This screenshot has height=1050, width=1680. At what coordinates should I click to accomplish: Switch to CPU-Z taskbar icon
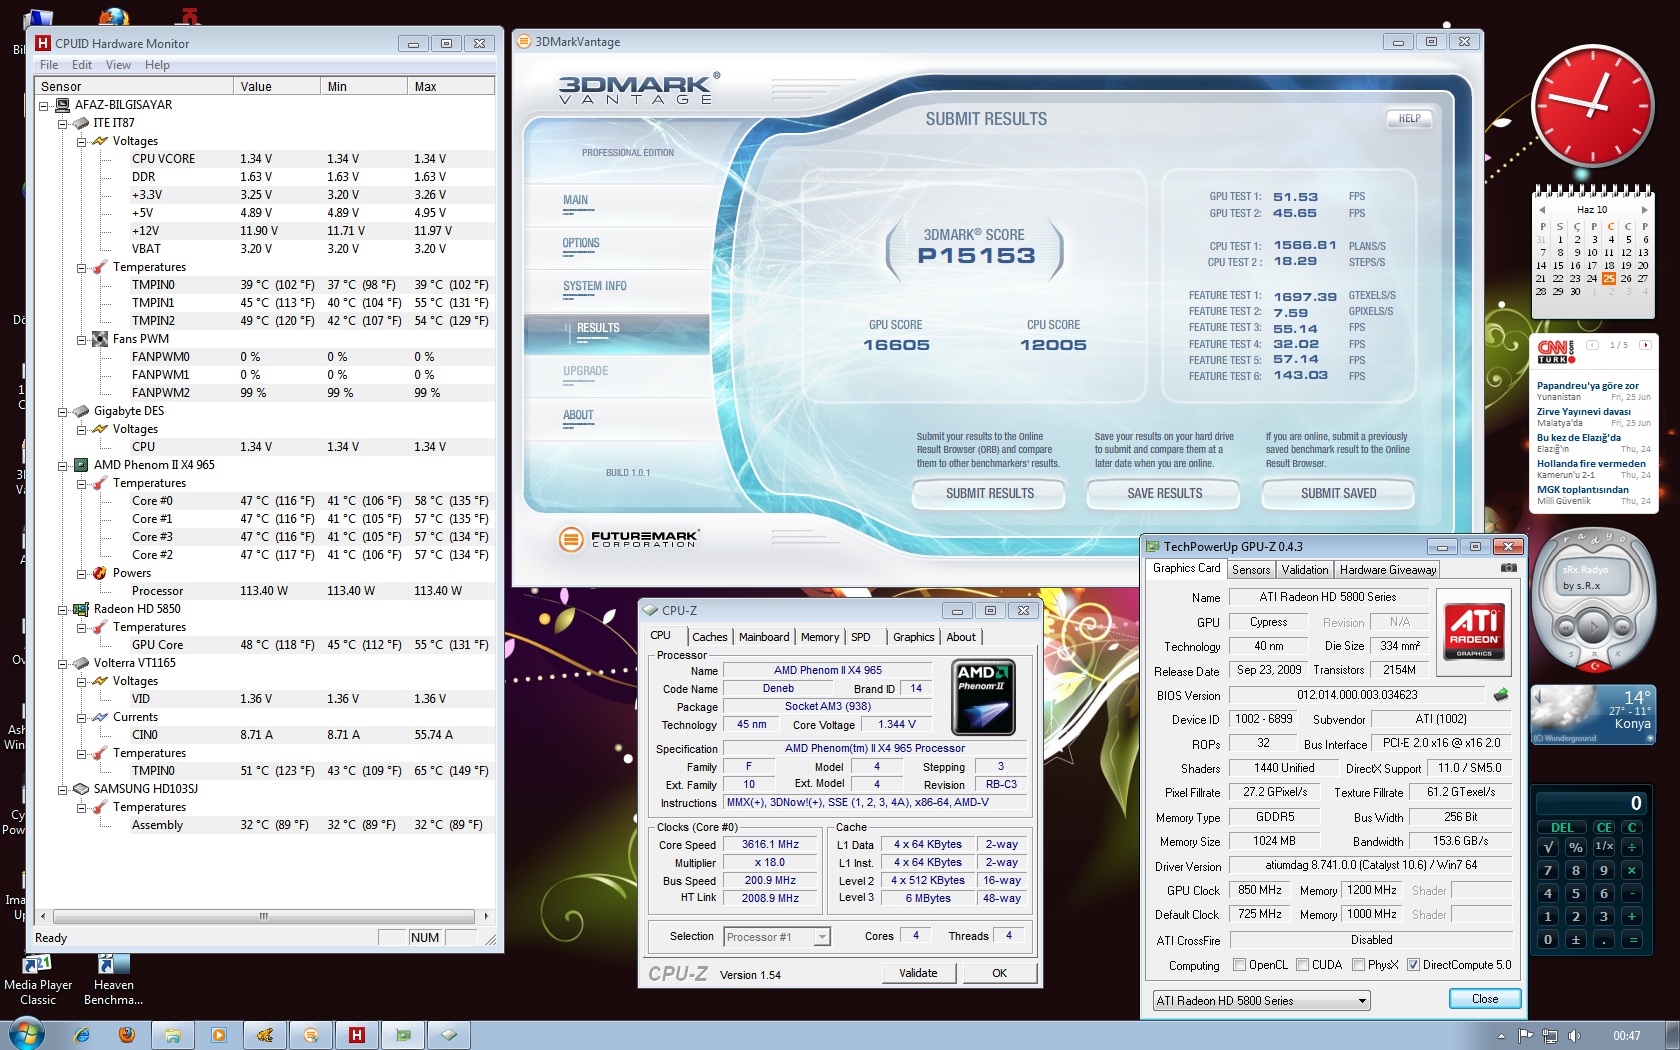(x=449, y=1035)
